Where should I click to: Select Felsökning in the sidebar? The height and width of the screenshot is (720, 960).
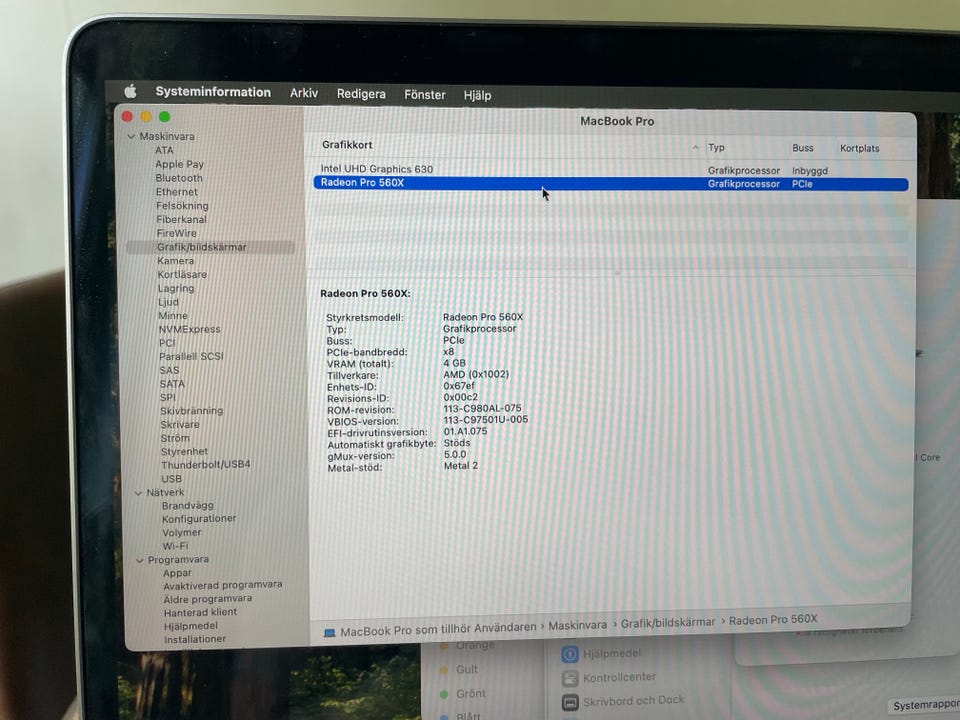point(182,206)
